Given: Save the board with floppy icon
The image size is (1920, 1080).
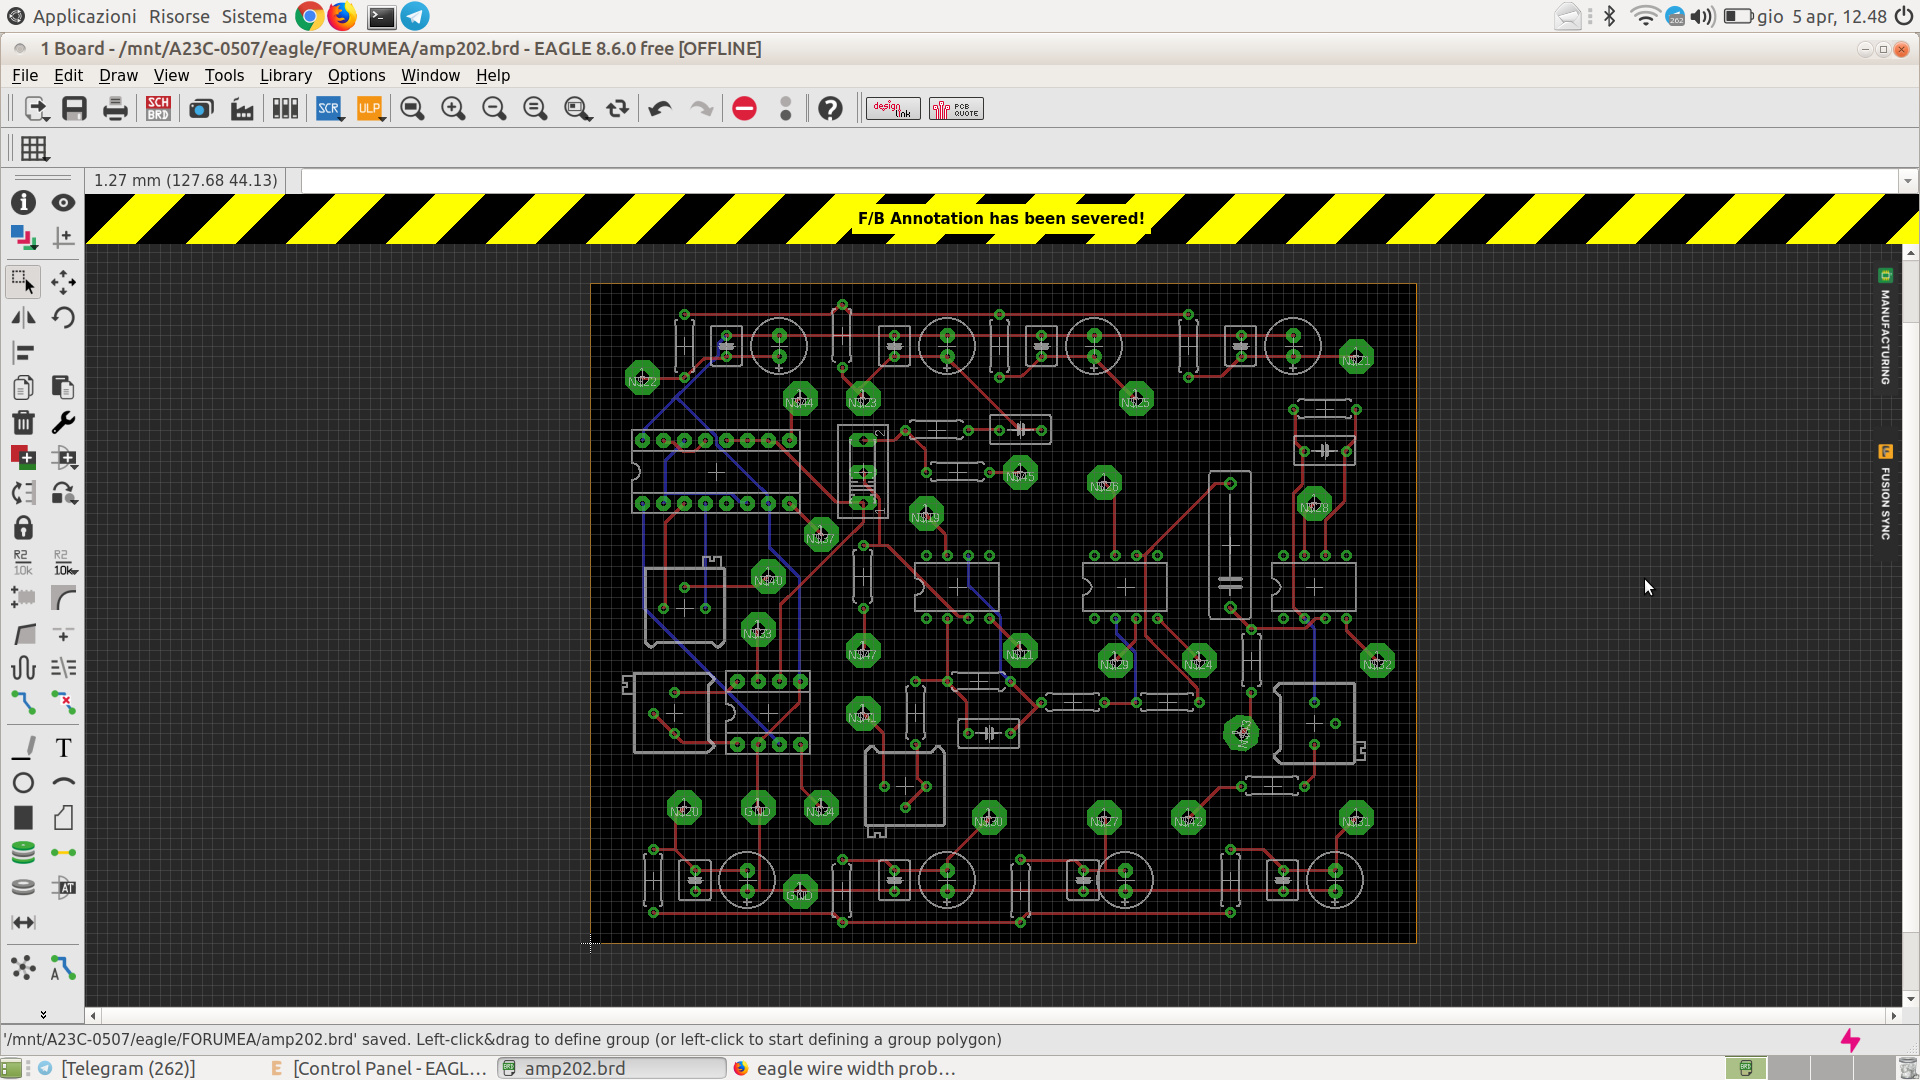Looking at the screenshot, I should coord(74,109).
